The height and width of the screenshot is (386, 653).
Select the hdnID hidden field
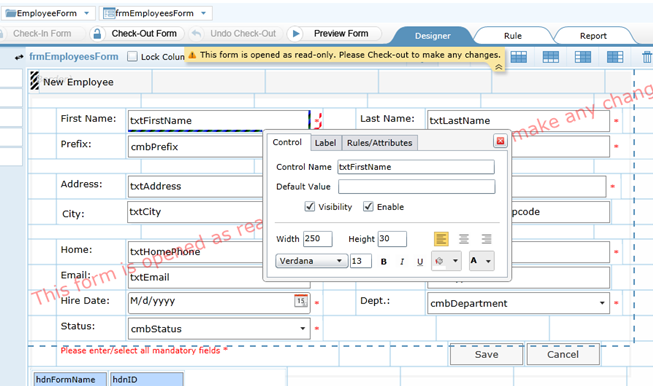point(147,379)
